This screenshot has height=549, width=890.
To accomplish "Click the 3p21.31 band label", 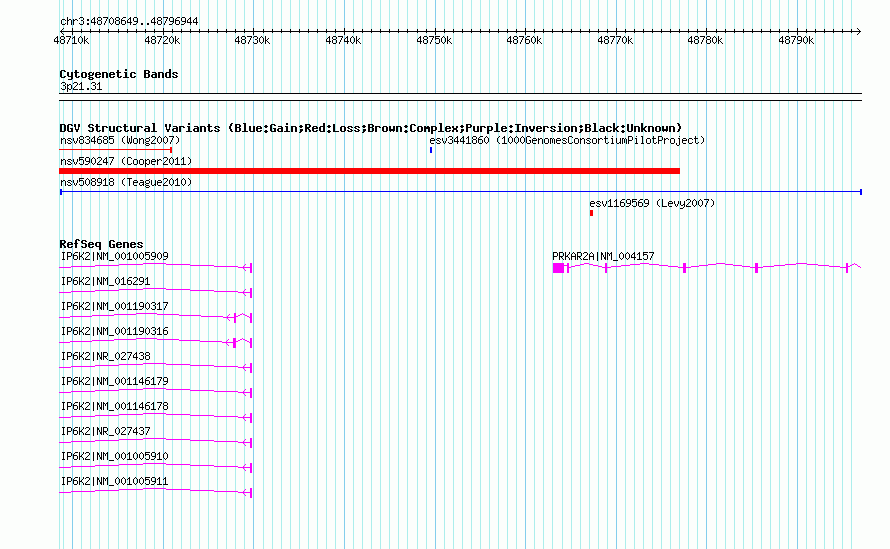I will 81,86.
